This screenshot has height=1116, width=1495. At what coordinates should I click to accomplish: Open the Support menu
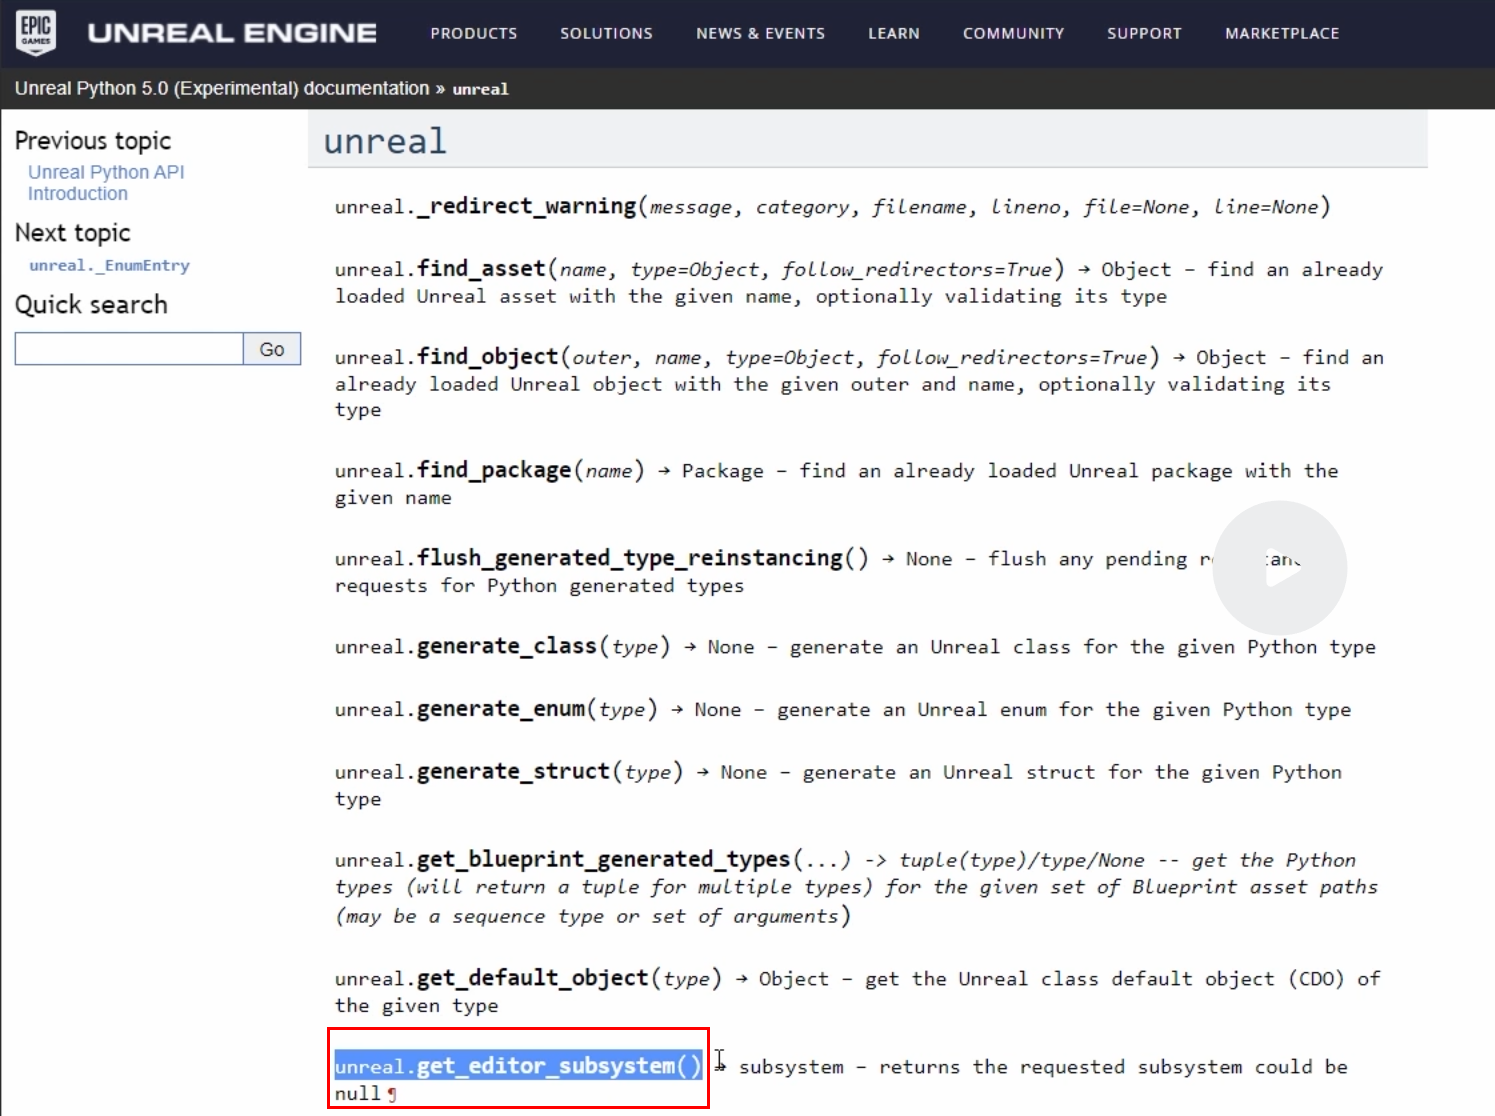pos(1144,33)
